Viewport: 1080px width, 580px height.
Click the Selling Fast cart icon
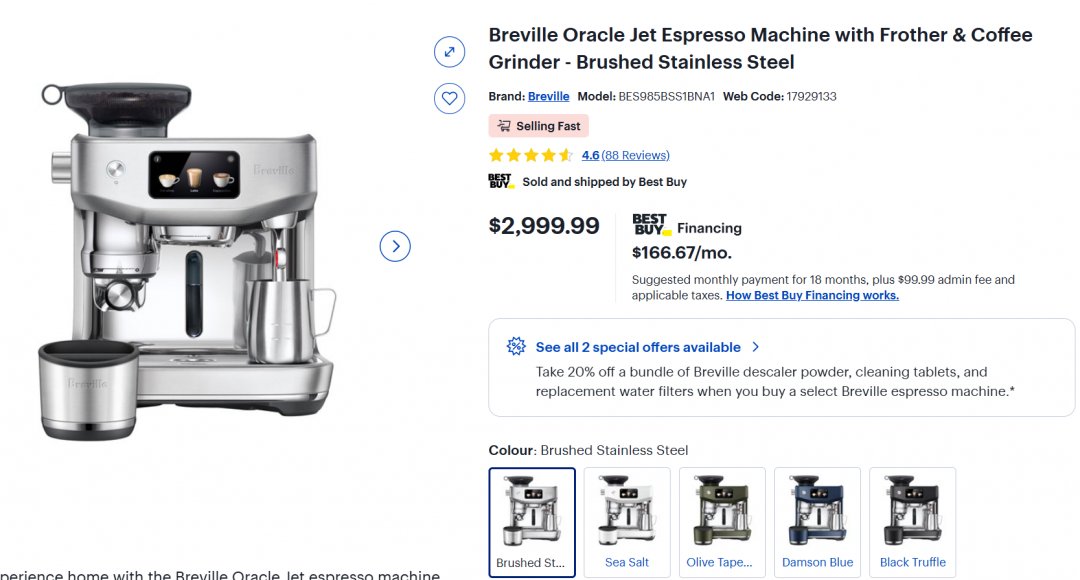[x=504, y=126]
